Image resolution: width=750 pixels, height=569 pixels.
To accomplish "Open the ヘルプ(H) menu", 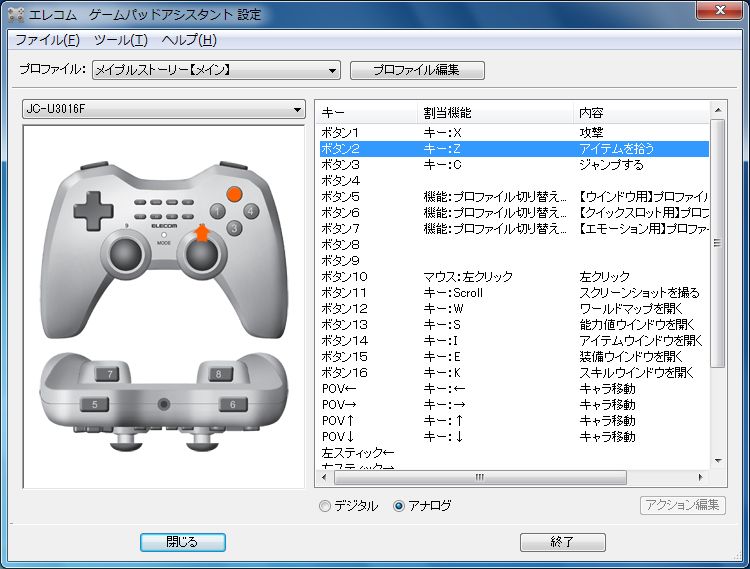I will coord(189,40).
